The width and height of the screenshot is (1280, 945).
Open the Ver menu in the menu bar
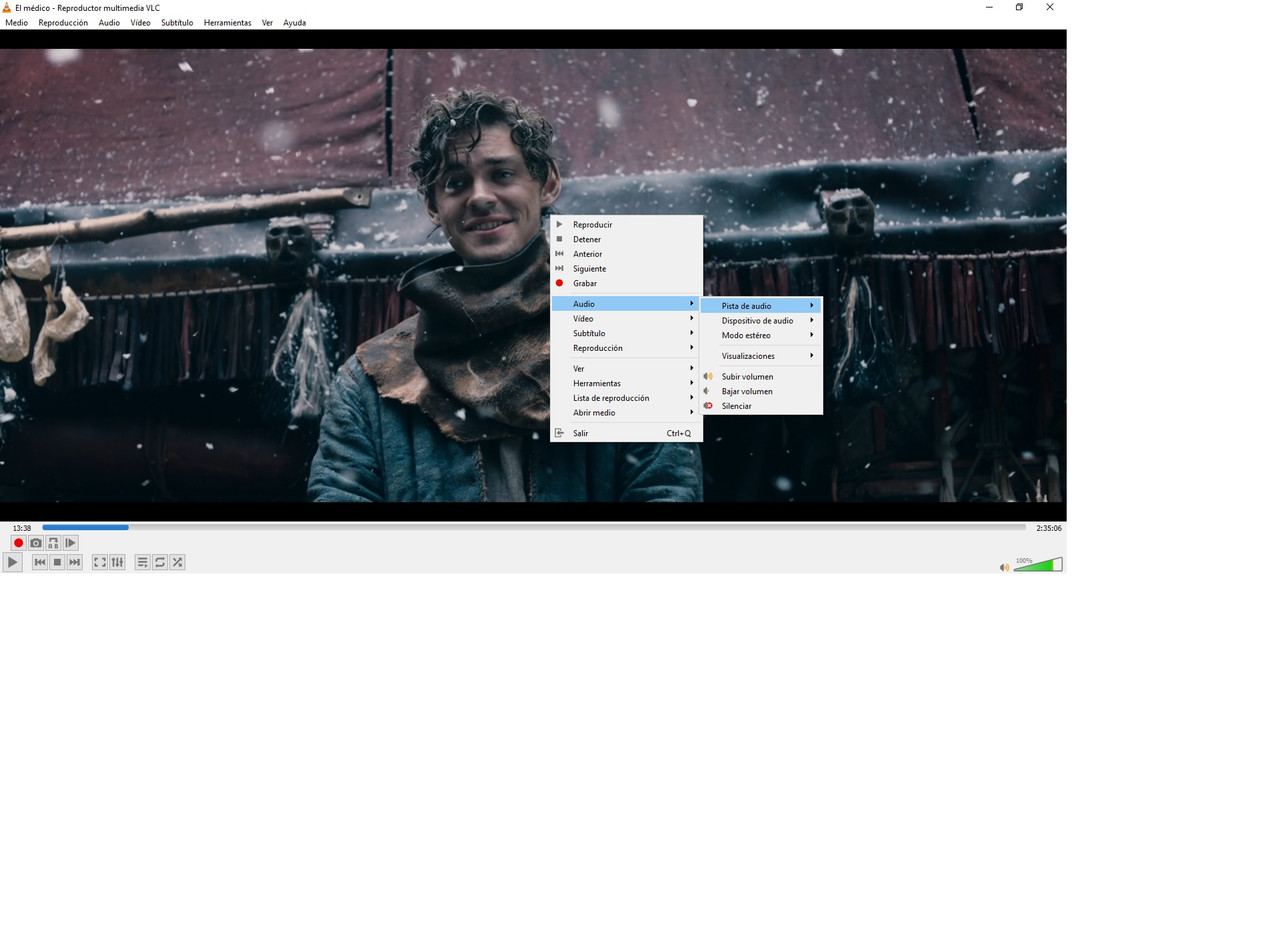(x=267, y=23)
